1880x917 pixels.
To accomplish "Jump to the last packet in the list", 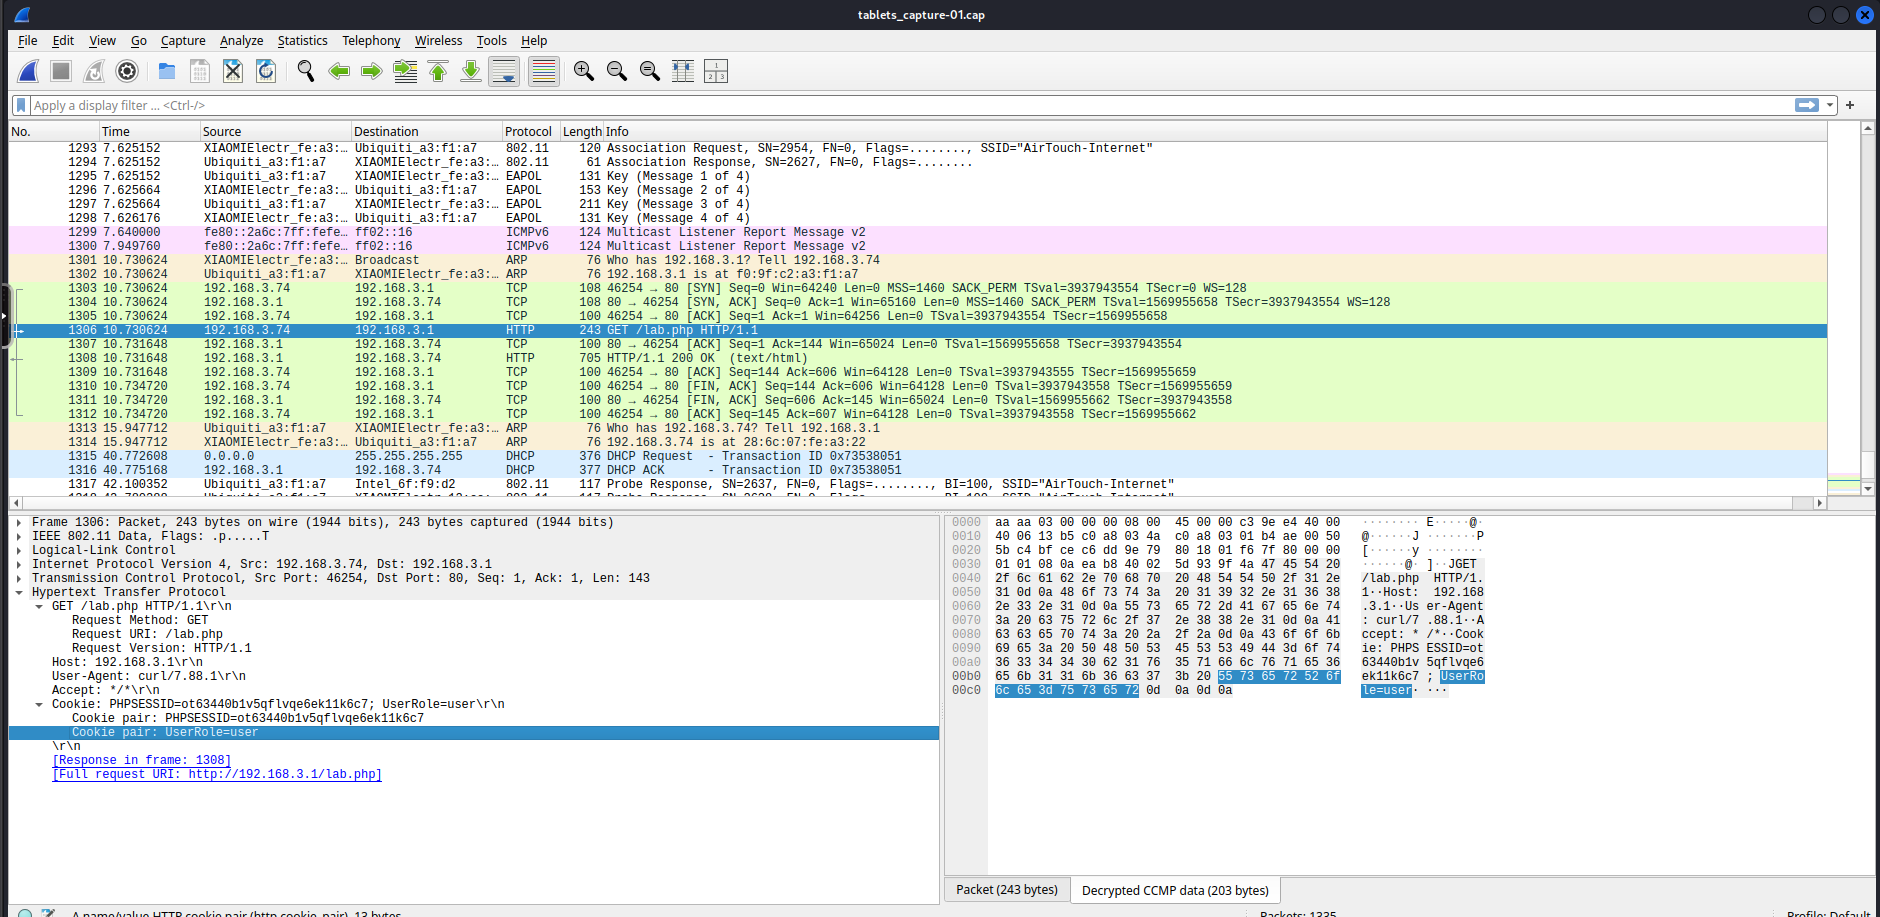I will click(470, 71).
